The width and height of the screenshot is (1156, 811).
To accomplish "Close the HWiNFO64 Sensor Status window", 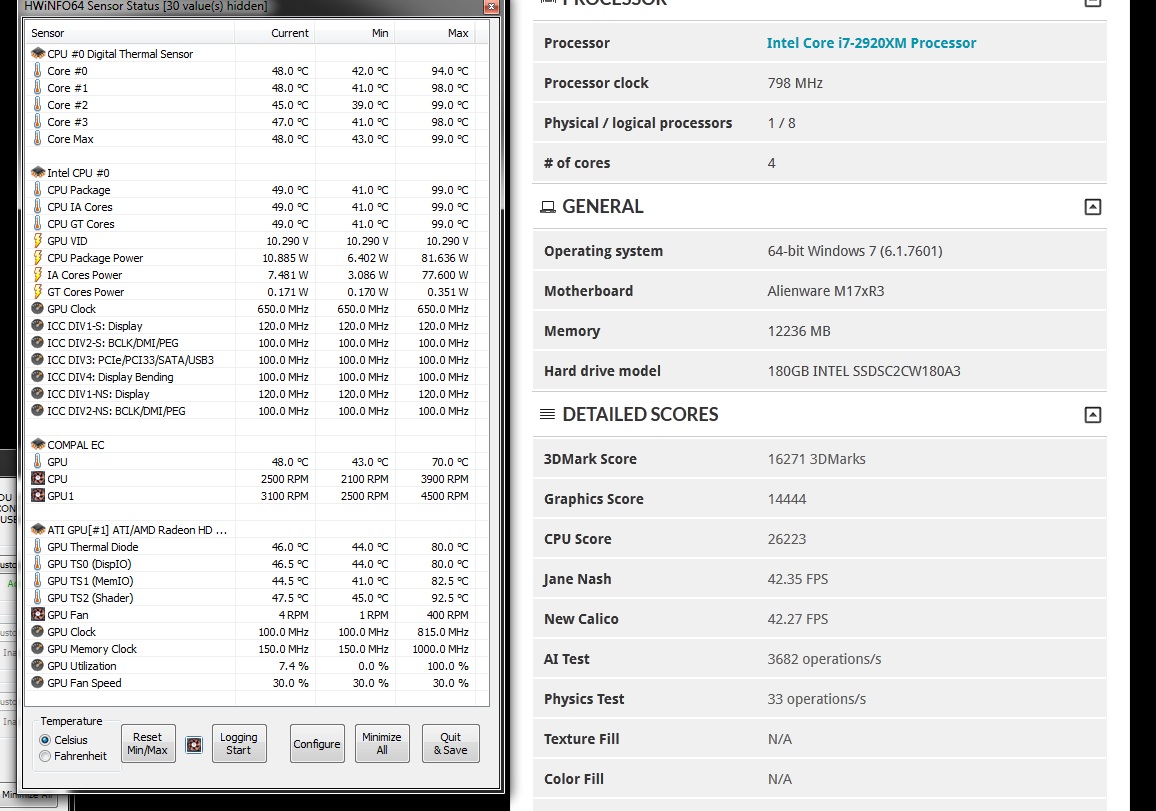I will click(491, 6).
